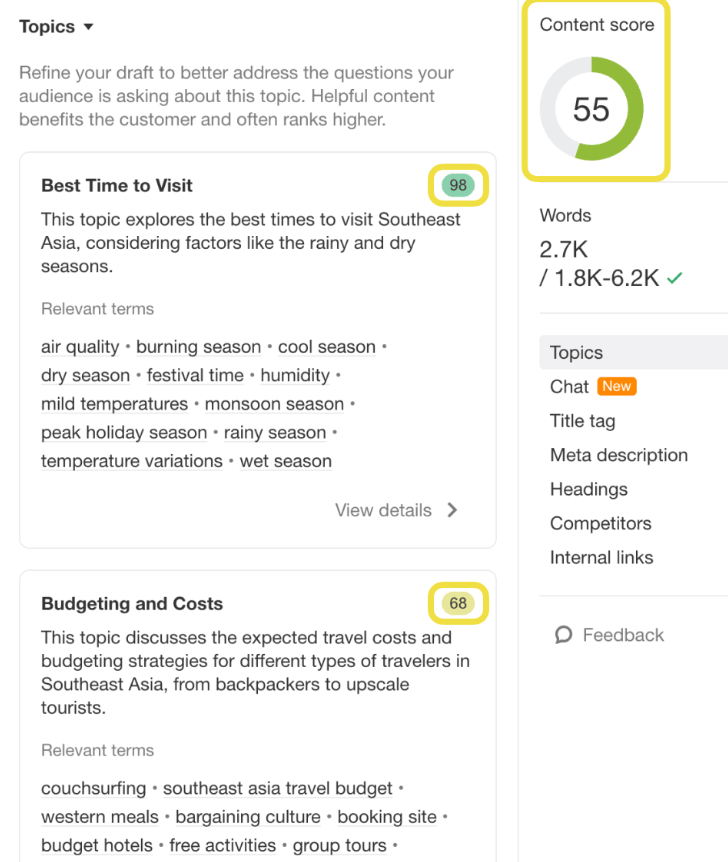Click the green word count checkmark
Viewport: 728px width, 862px height.
click(x=675, y=278)
